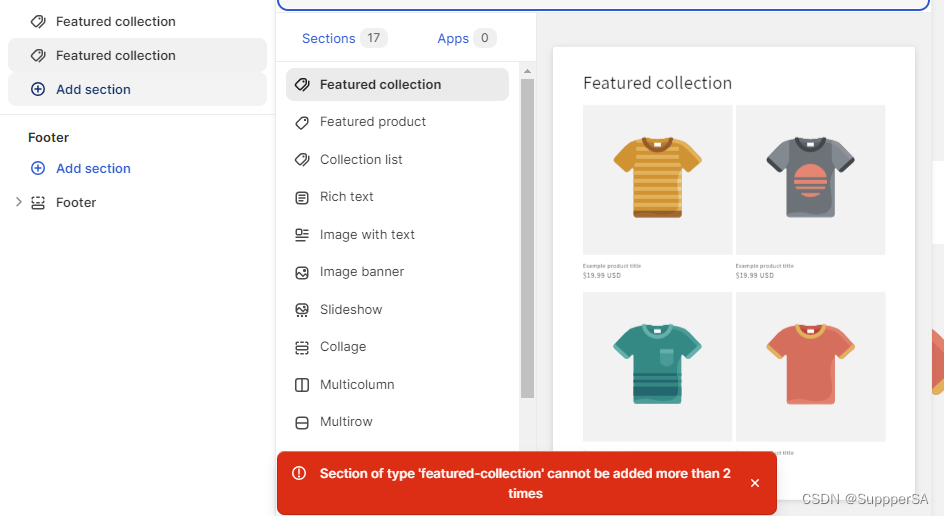Click the Collection list icon
The height and width of the screenshot is (516, 944).
pos(302,160)
